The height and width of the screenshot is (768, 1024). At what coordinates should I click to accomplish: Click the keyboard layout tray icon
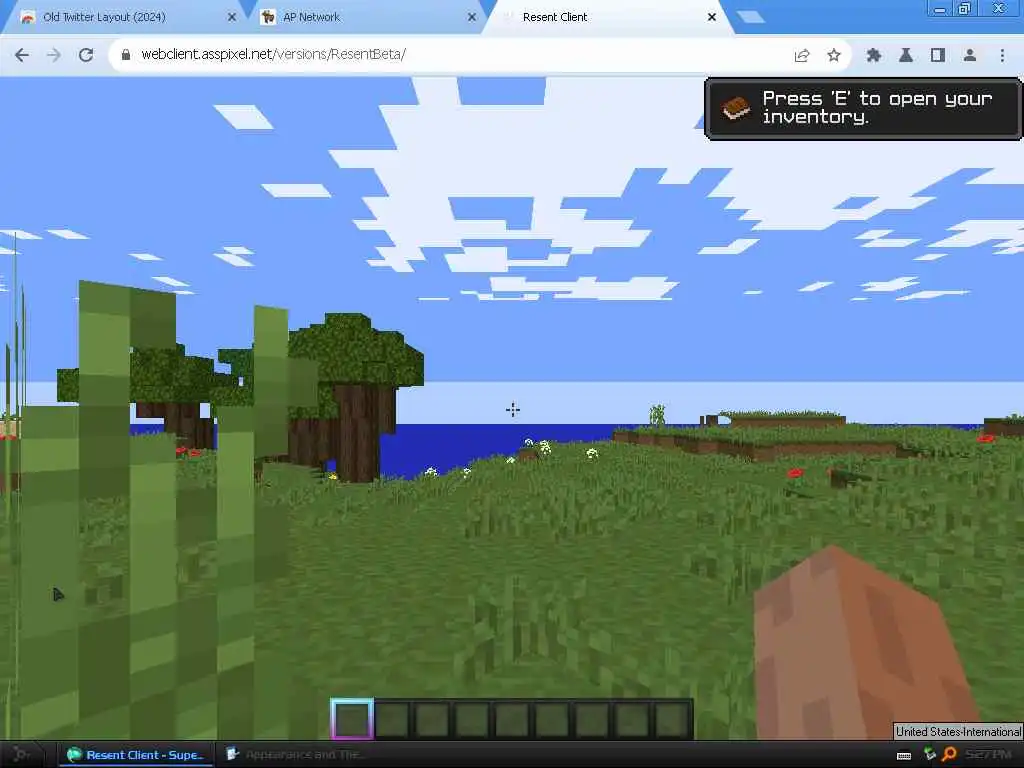(904, 756)
